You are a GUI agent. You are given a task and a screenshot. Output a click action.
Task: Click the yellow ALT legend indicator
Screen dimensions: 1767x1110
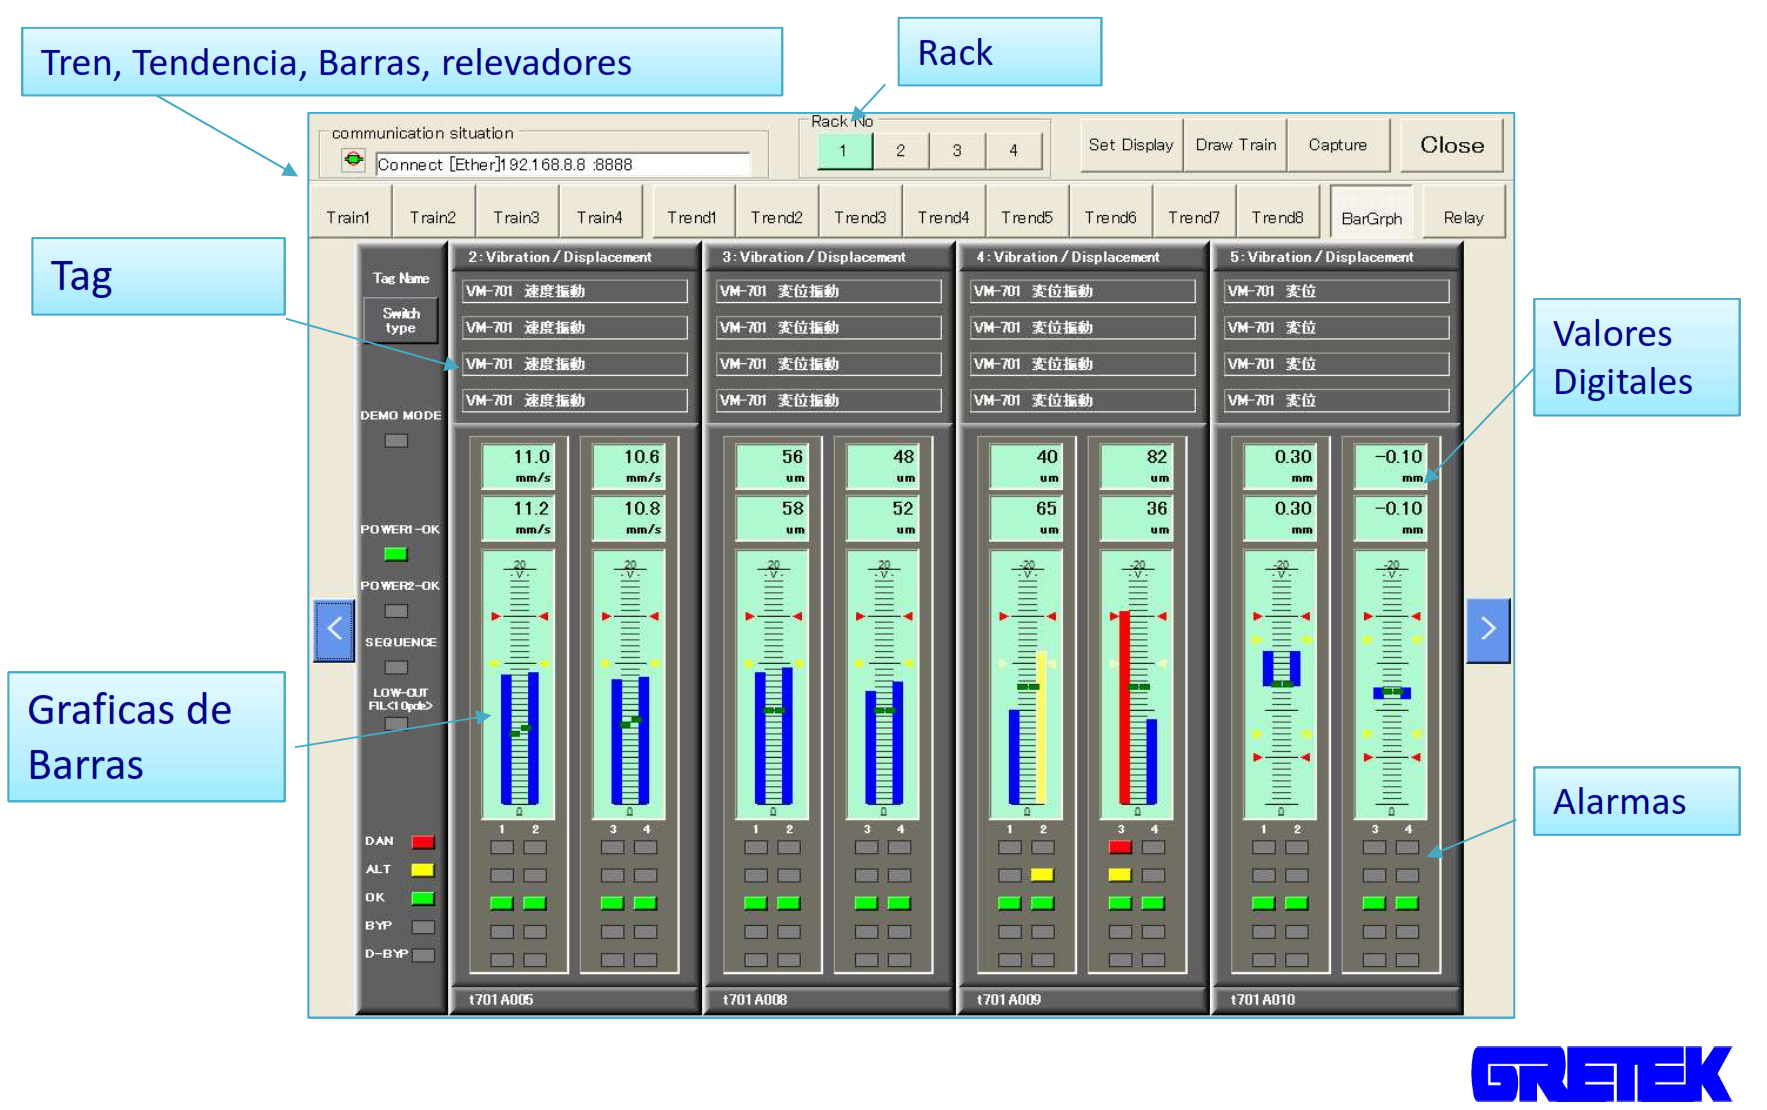423,870
